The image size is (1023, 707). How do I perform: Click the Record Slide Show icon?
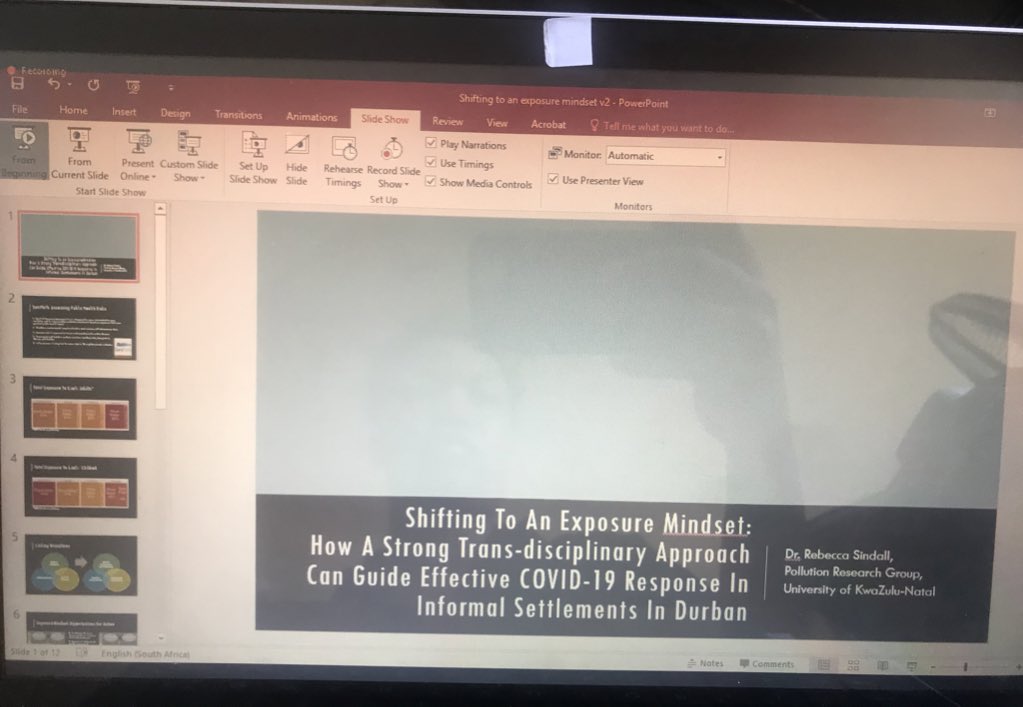[x=392, y=149]
